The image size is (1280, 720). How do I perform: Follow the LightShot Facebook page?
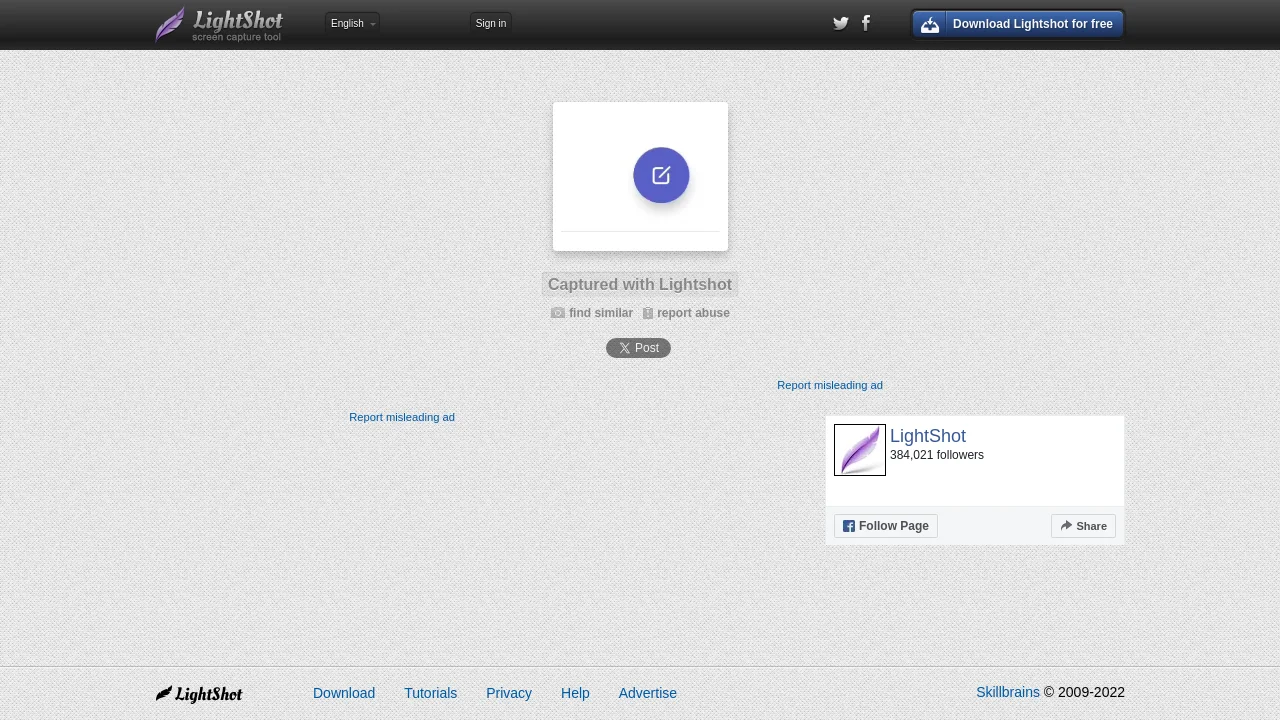click(x=886, y=526)
